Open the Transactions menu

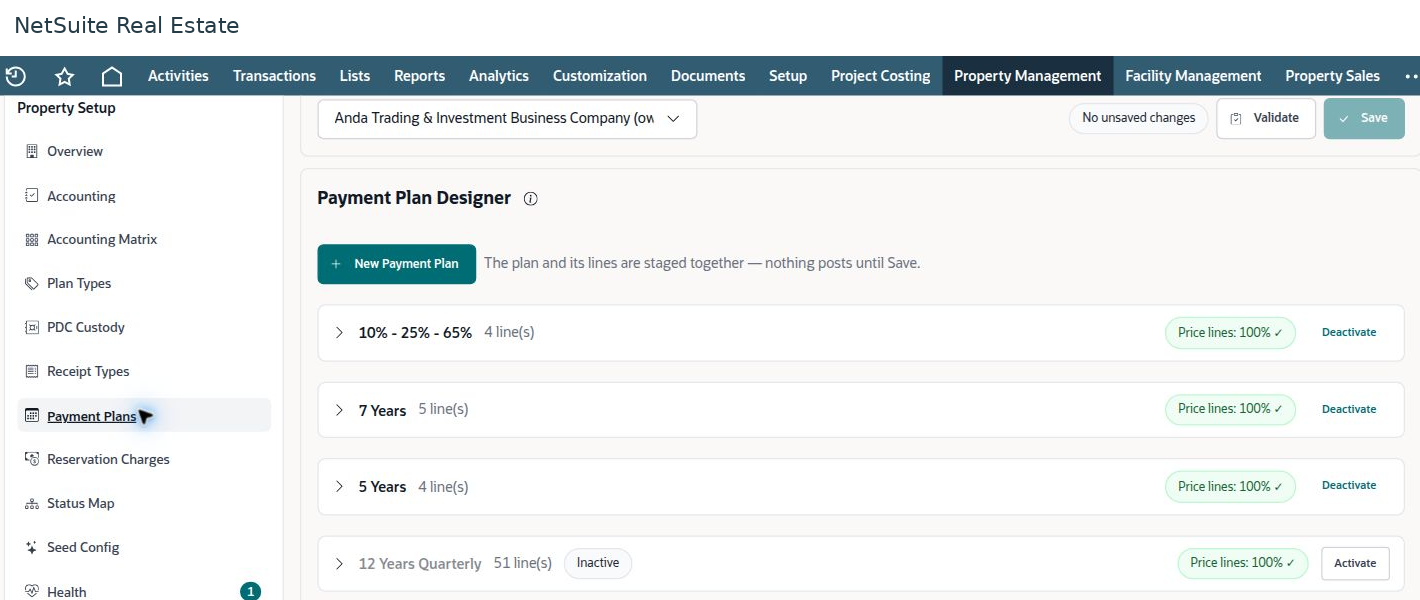274,76
